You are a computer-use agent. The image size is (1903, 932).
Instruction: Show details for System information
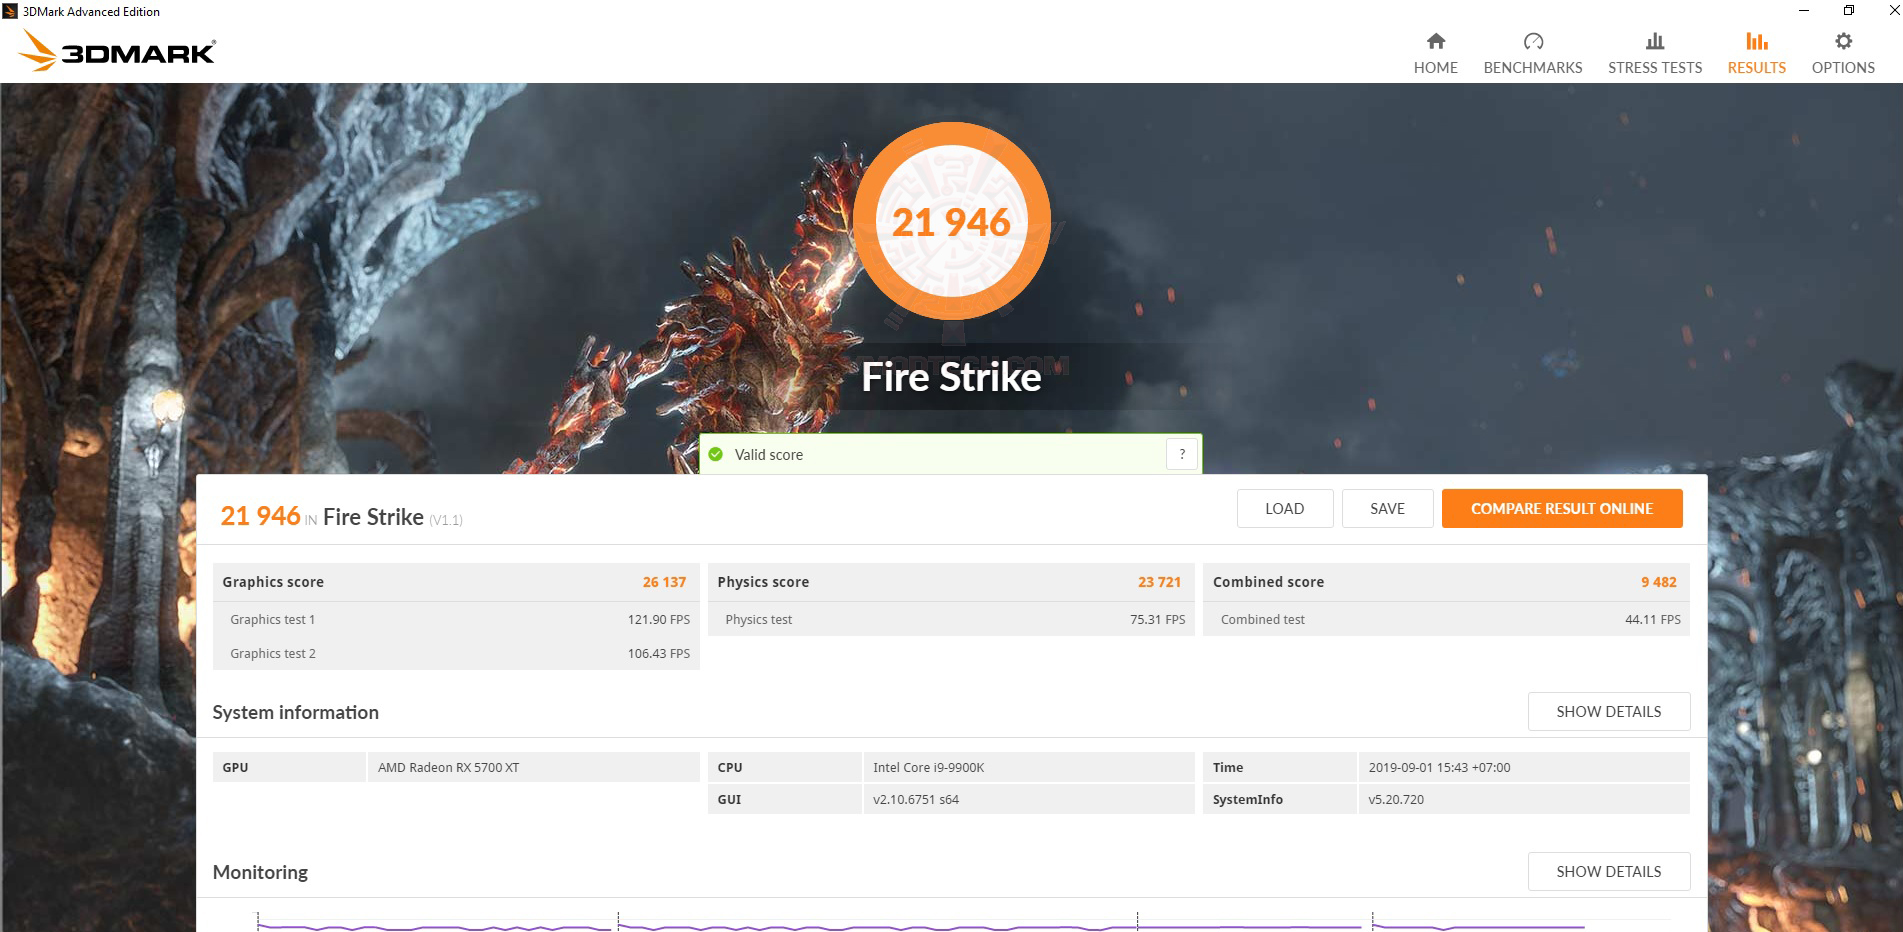click(1608, 711)
